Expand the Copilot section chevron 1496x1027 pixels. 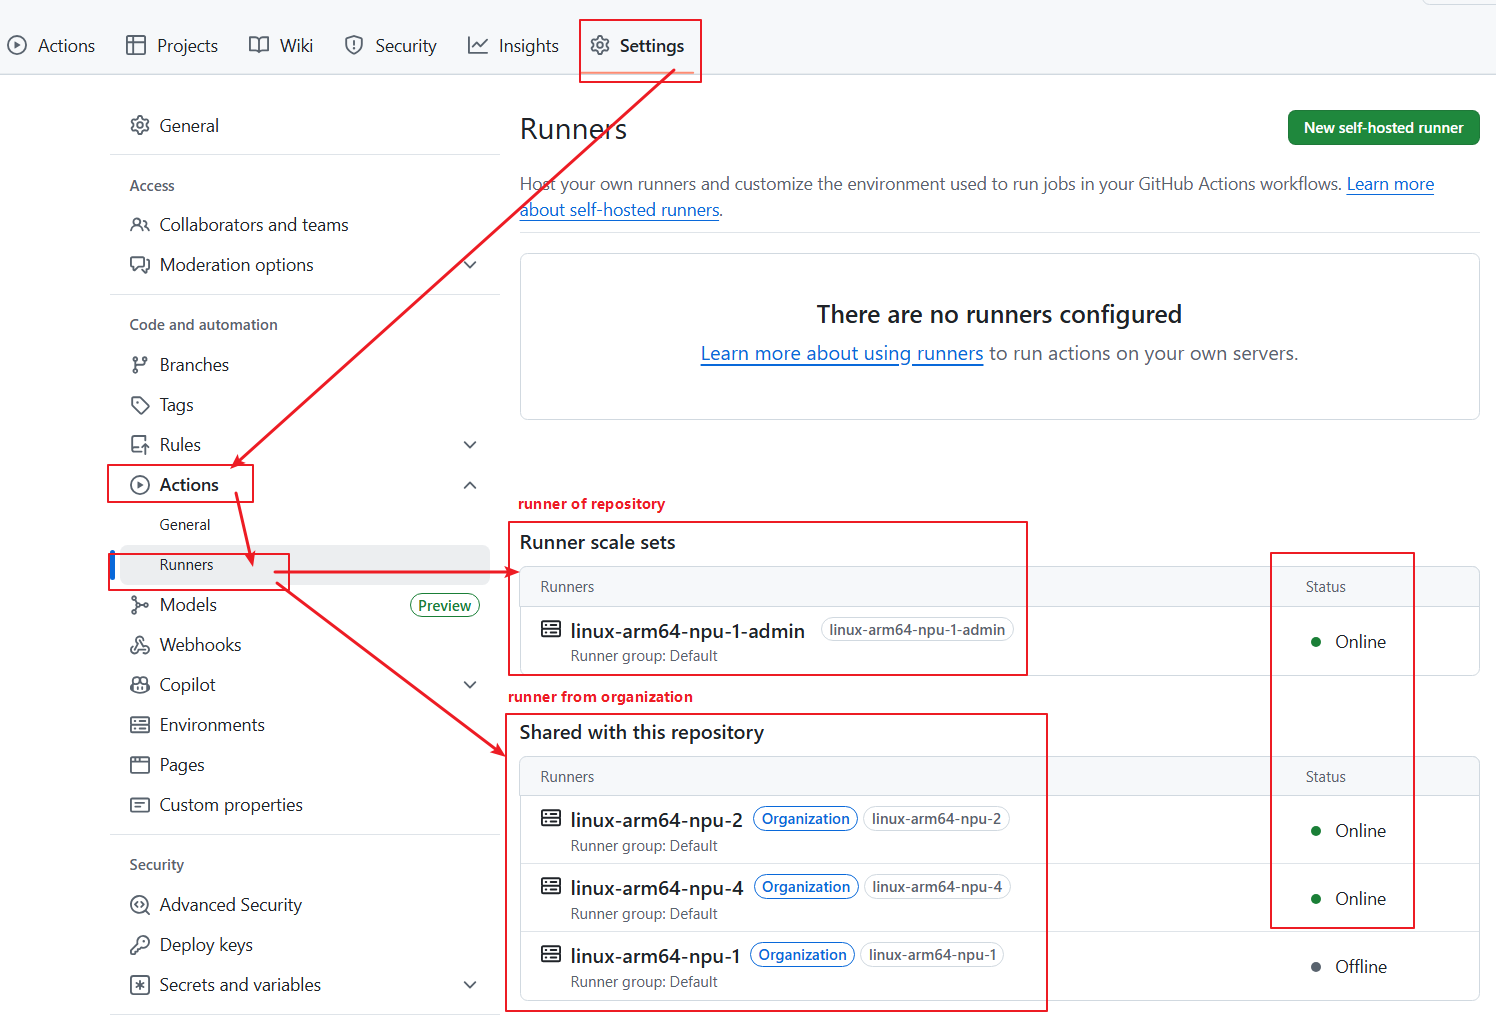(x=470, y=685)
